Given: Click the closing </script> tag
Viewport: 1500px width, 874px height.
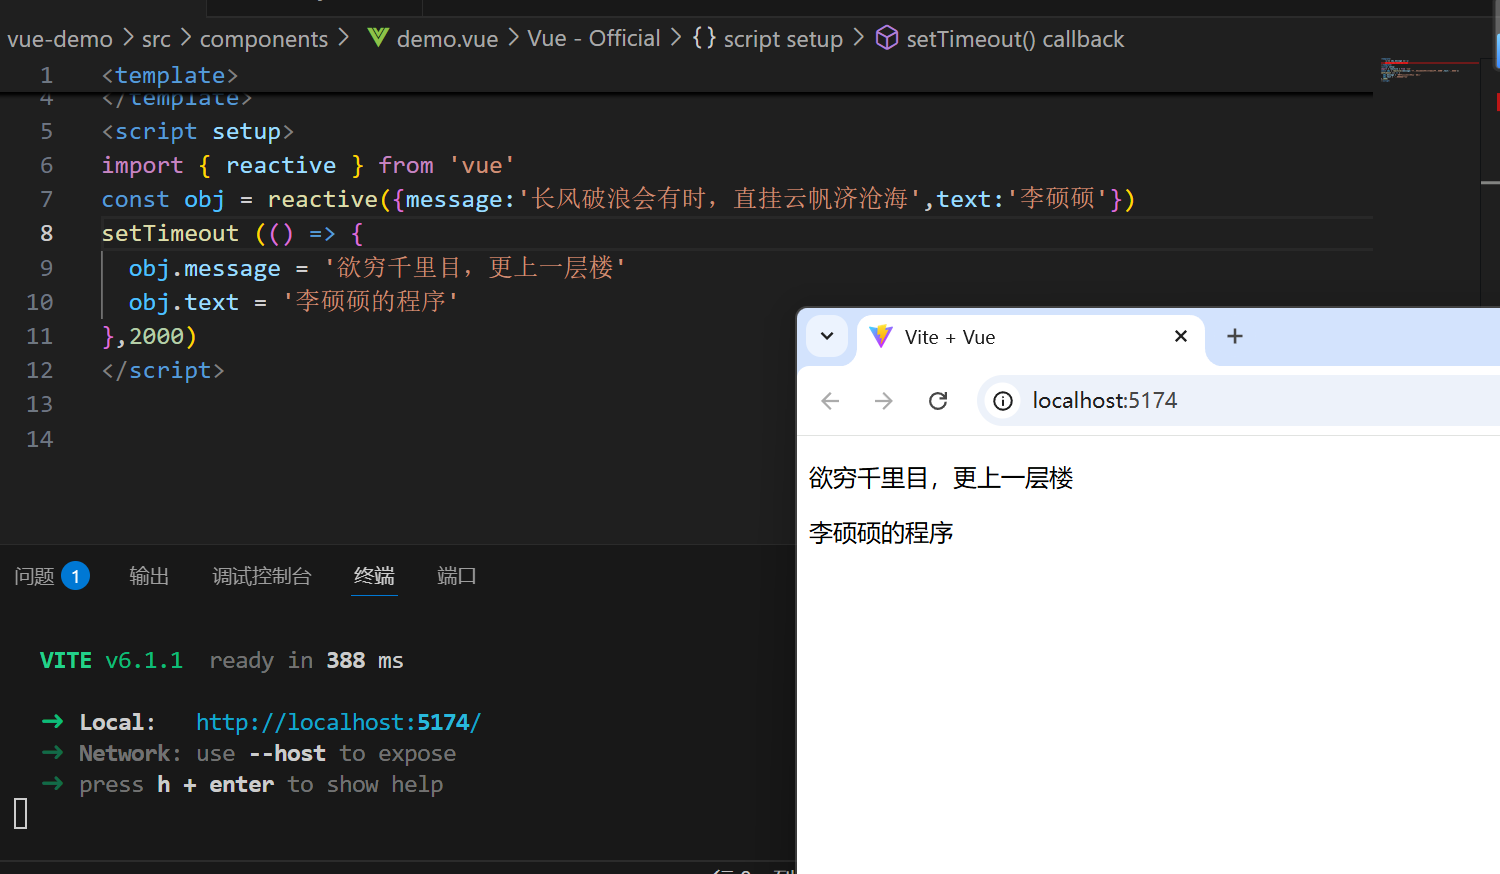Looking at the screenshot, I should tap(163, 370).
